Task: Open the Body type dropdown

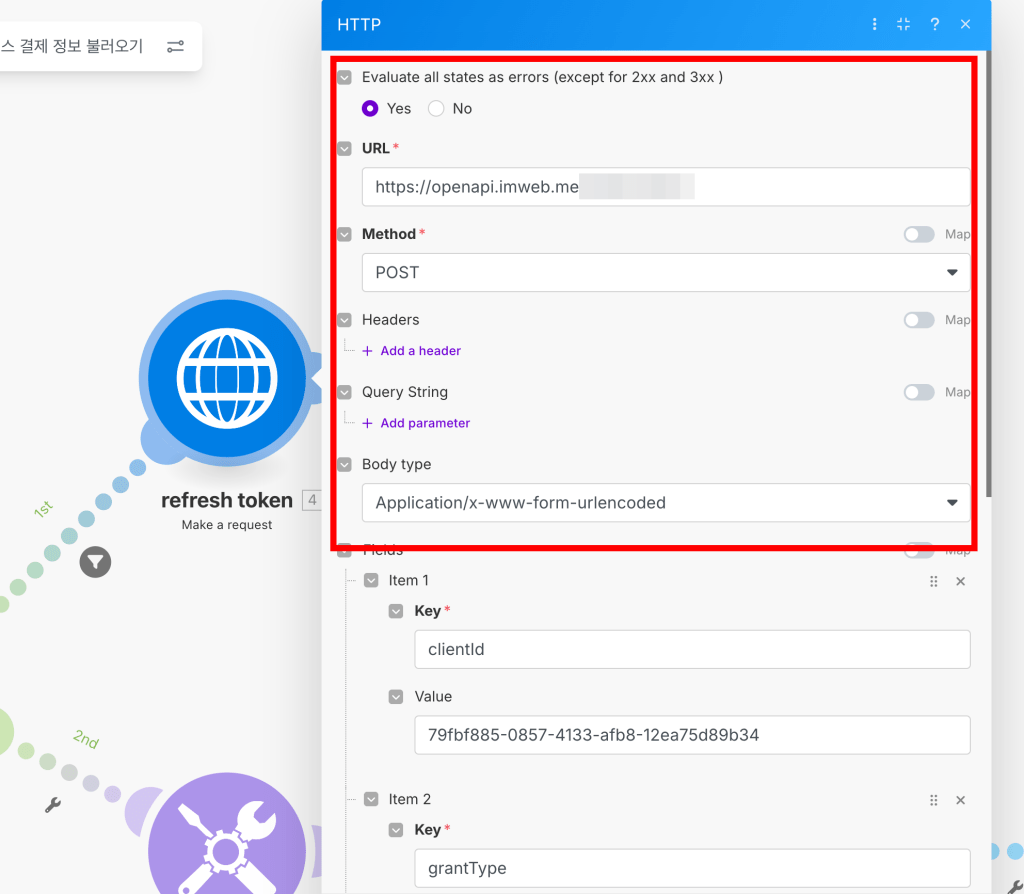Action: pos(665,503)
